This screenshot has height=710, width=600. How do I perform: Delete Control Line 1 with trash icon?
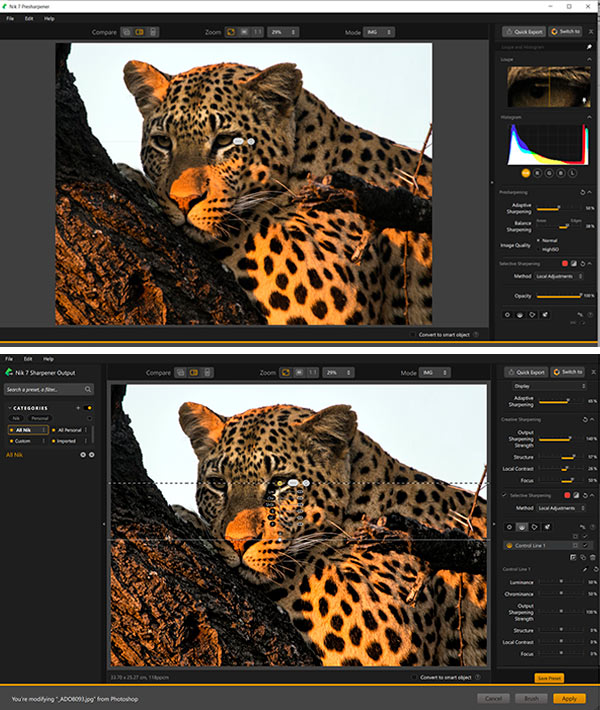click(x=590, y=556)
